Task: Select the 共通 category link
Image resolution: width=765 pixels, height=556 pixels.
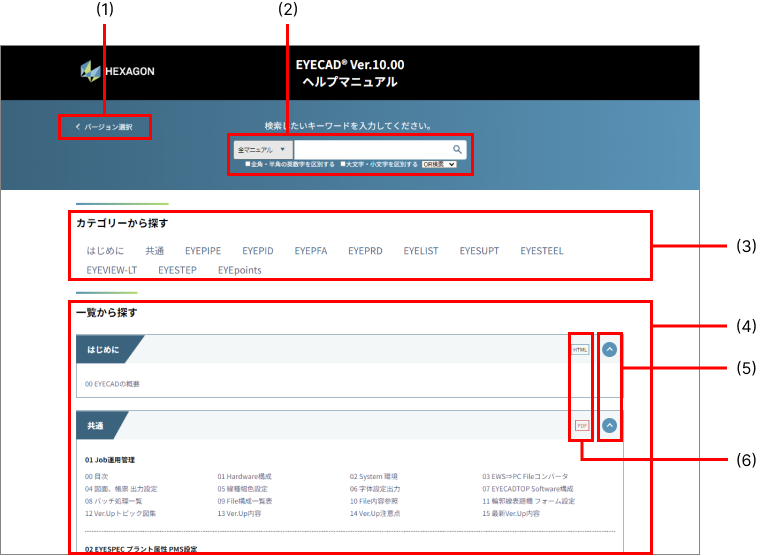Action: 155,251
